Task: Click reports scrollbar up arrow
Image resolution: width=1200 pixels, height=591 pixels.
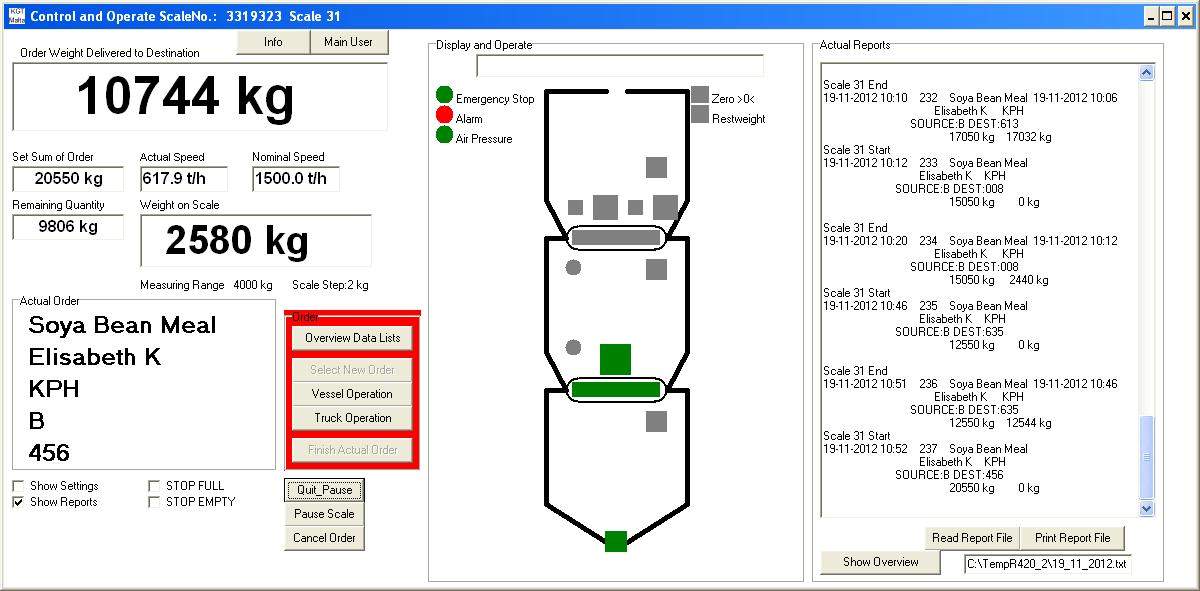Action: click(x=1147, y=73)
